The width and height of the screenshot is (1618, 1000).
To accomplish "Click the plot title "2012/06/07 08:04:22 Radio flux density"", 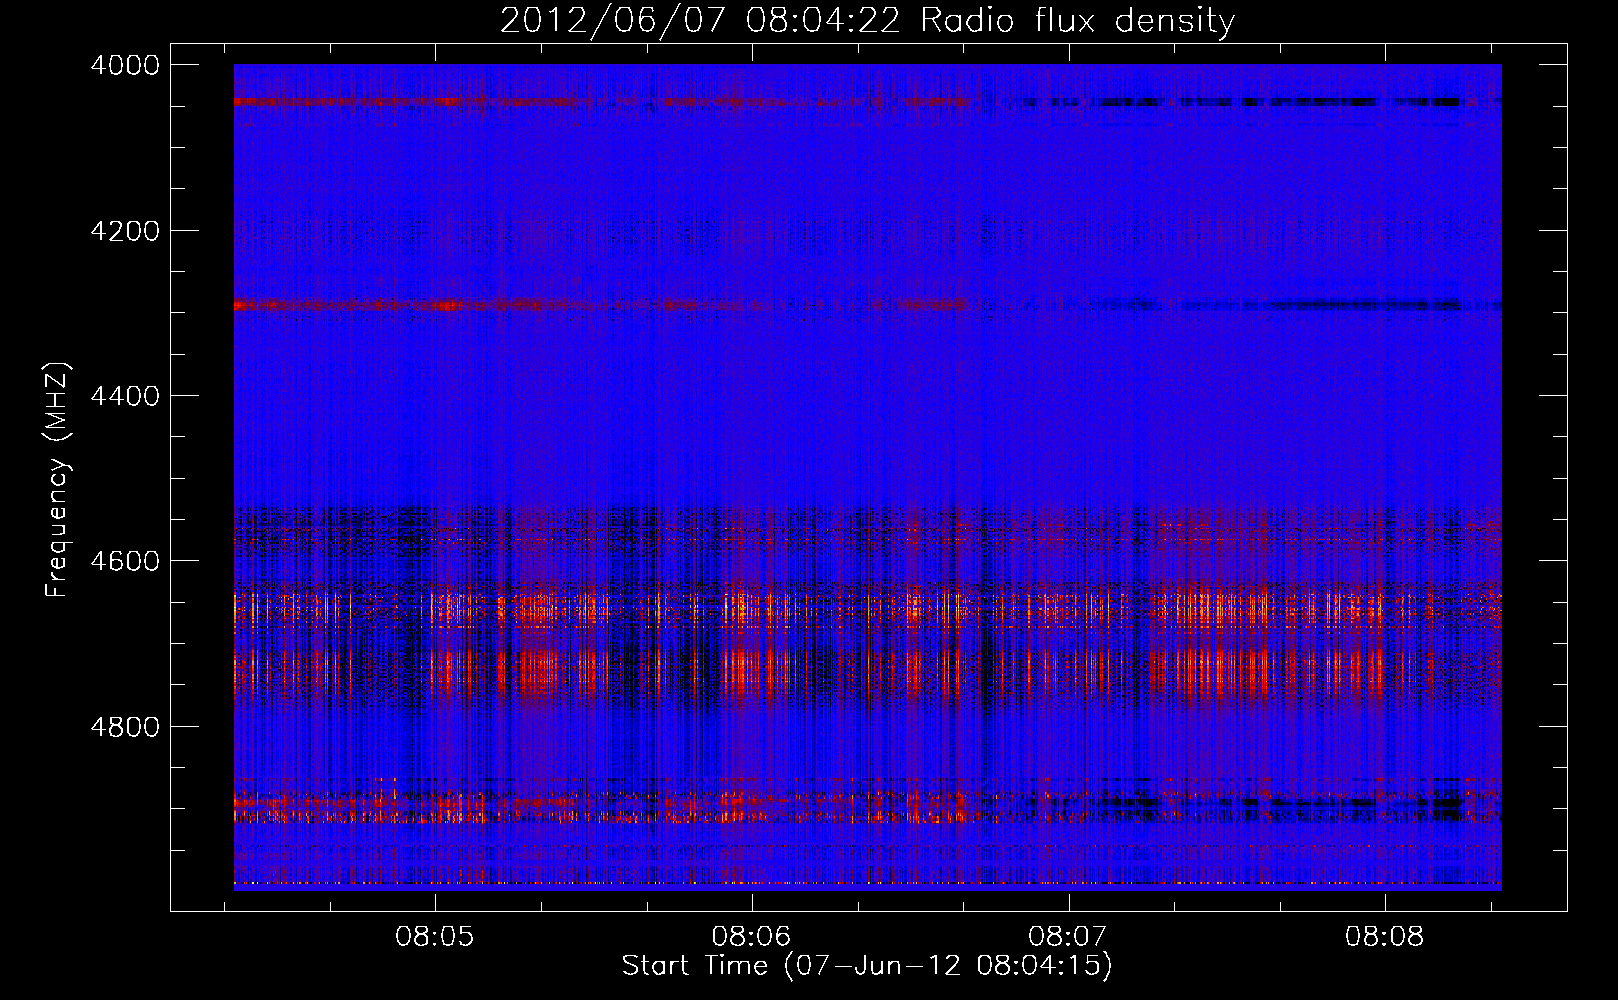I will [x=867, y=20].
